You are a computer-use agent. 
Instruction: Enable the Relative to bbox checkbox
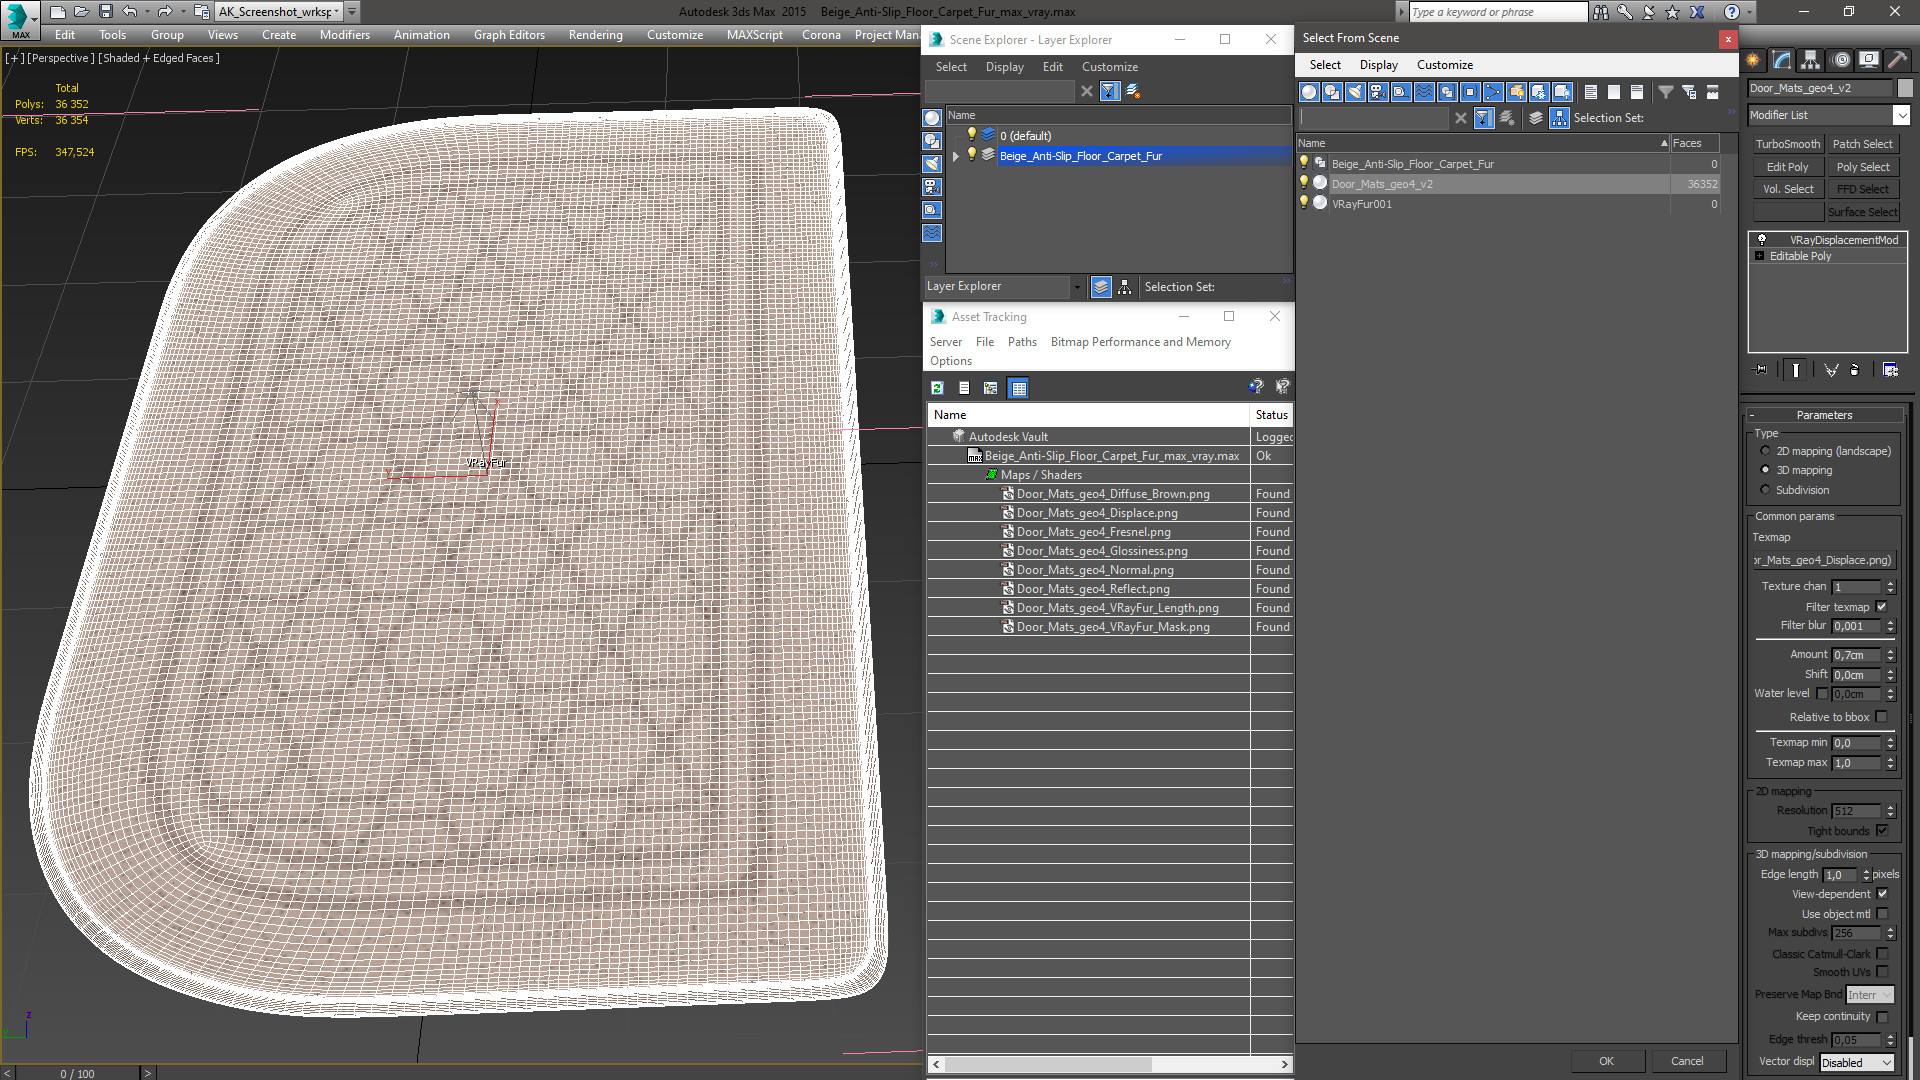(1881, 717)
